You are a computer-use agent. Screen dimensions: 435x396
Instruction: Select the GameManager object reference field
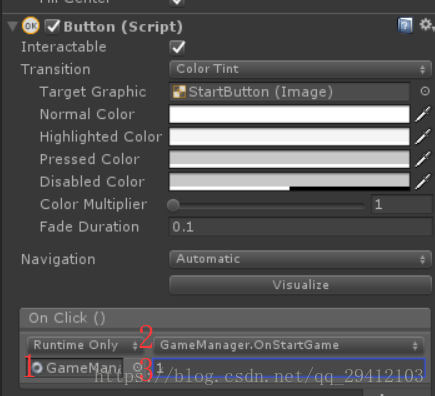74,368
